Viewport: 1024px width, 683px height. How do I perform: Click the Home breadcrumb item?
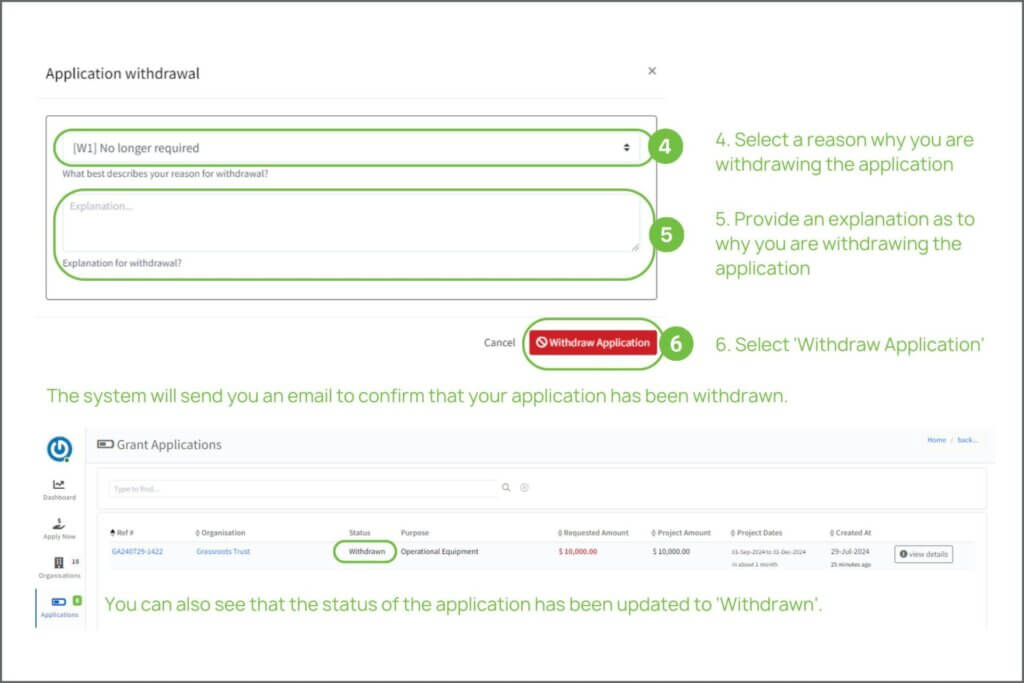pos(936,439)
